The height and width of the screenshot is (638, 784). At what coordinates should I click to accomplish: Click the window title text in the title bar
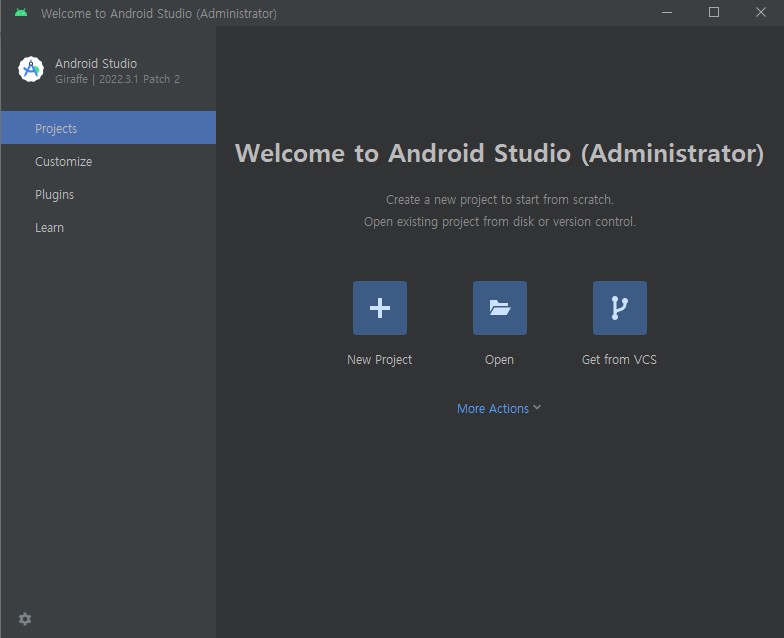158,14
